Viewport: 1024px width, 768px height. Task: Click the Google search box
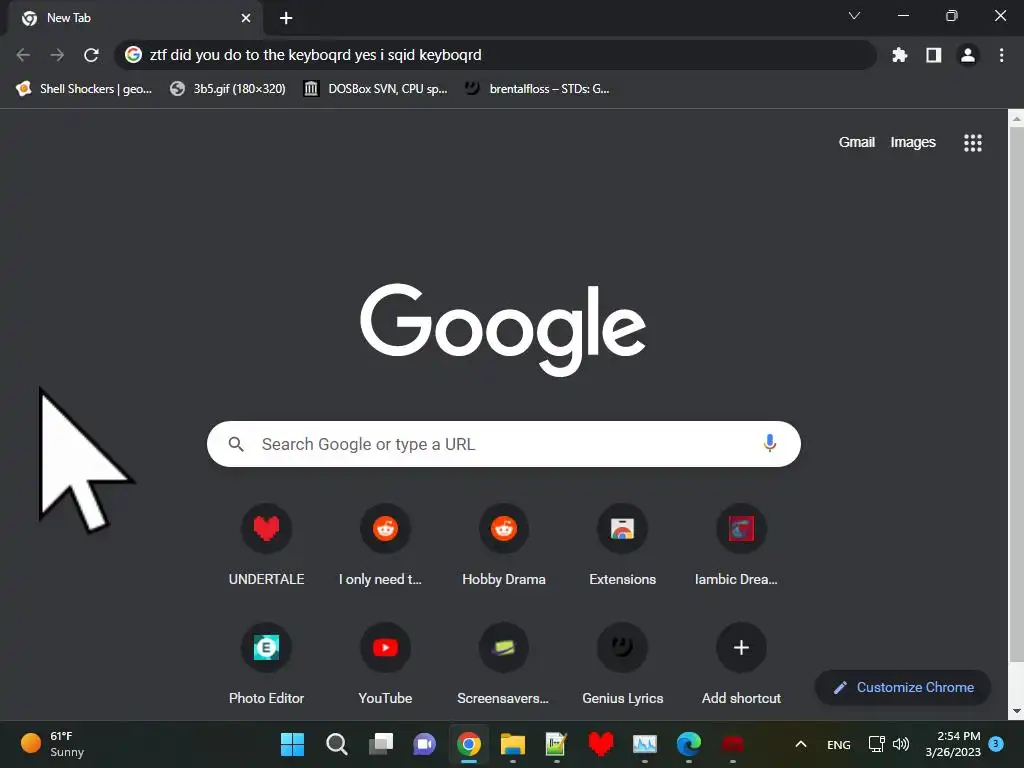tap(504, 444)
